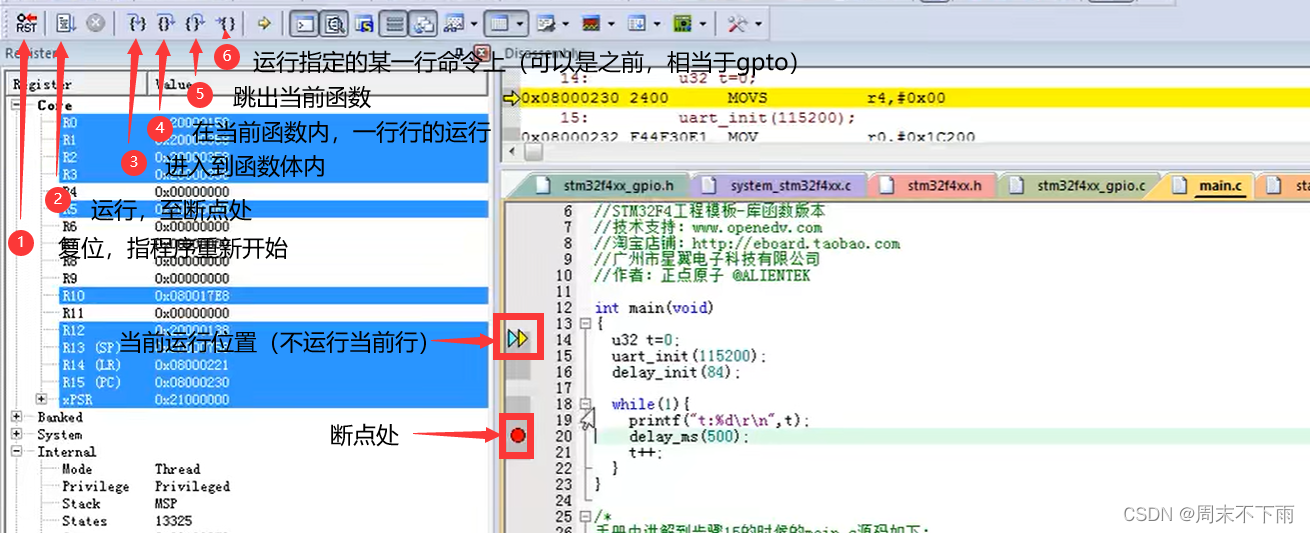1310x533 pixels.
Task: Collapse the Internal register group
Action: [17, 451]
